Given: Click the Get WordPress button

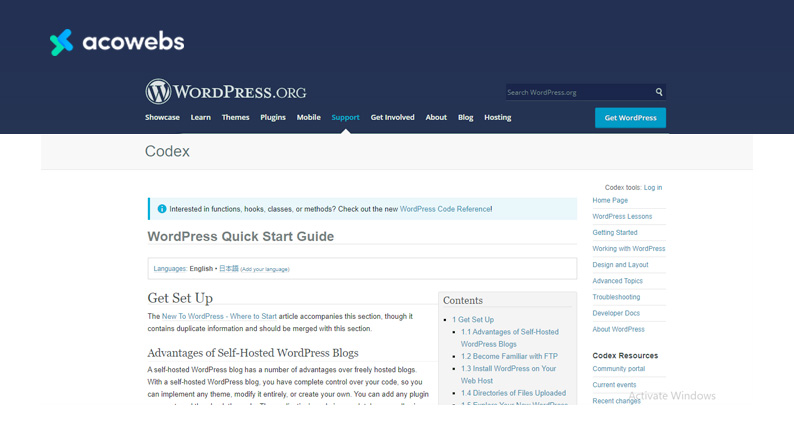Looking at the screenshot, I should (630, 117).
